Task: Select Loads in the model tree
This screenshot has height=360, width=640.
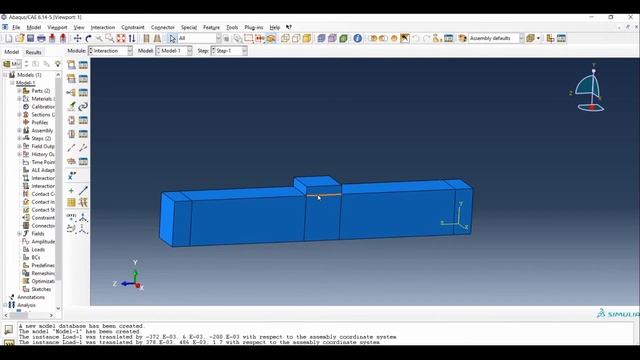Action: point(38,249)
